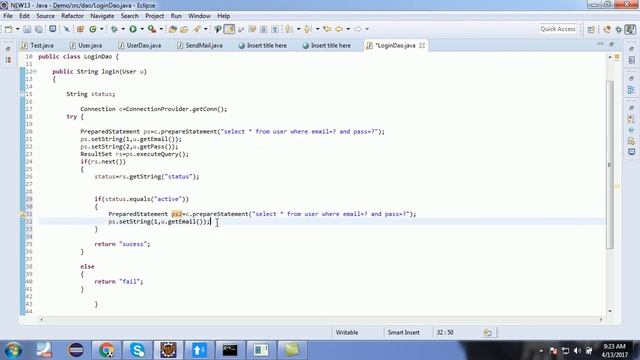This screenshot has width=640, height=360.
Task: Click the Previous Annotation icon
Action: pos(308,29)
